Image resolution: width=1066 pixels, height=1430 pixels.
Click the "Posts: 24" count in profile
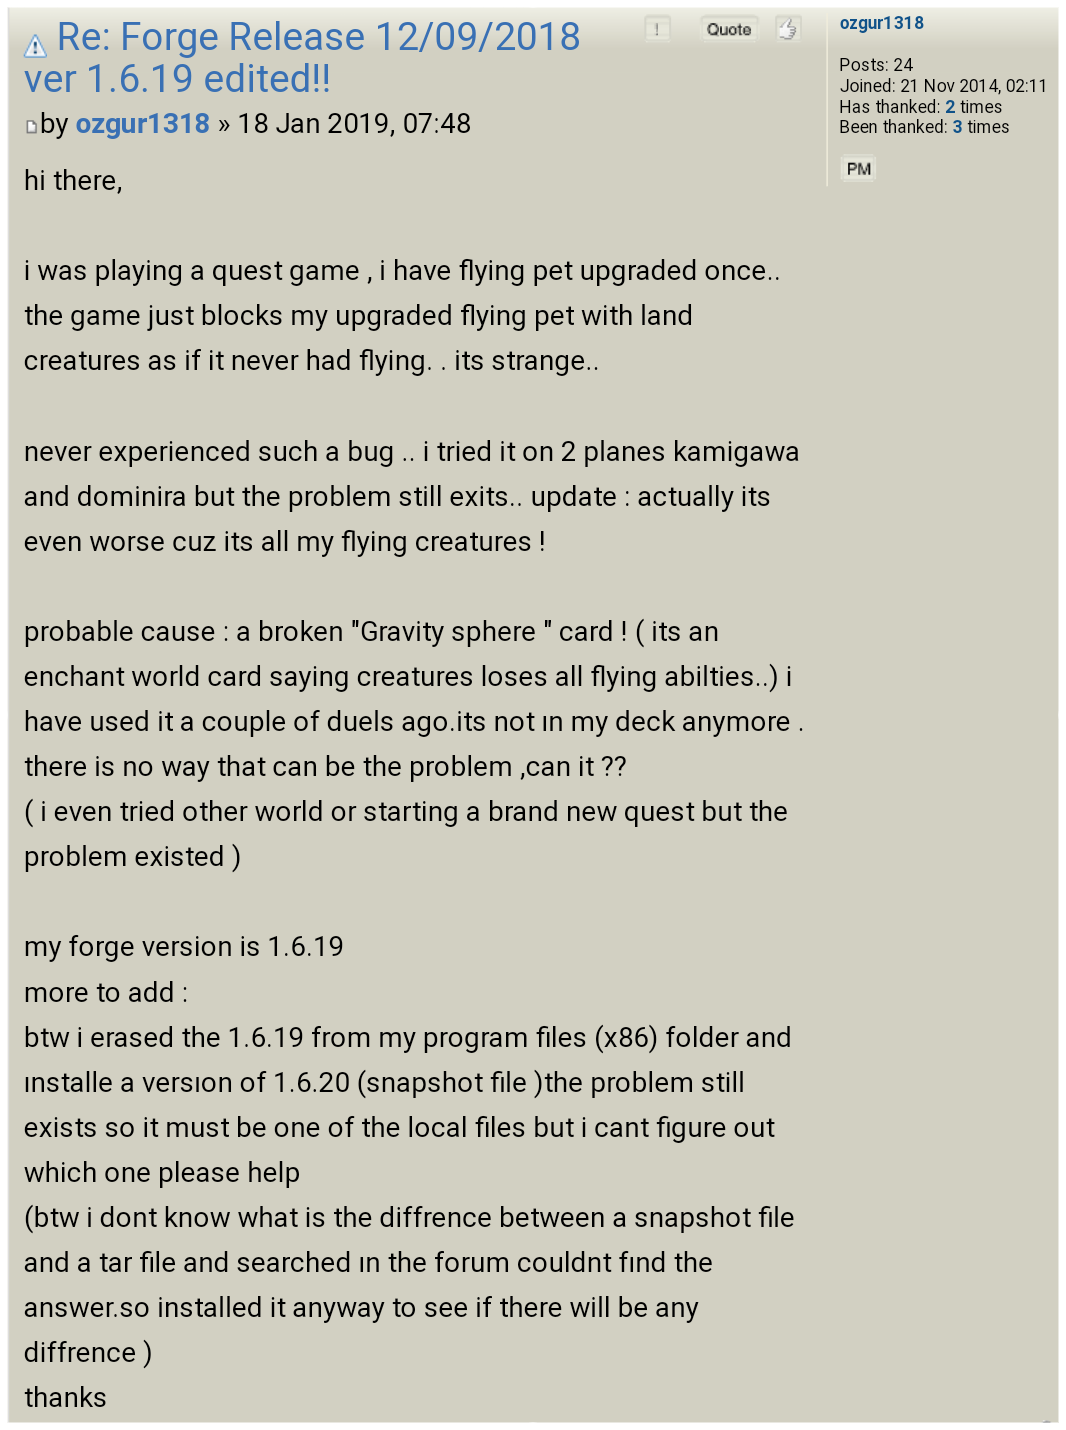coord(876,65)
